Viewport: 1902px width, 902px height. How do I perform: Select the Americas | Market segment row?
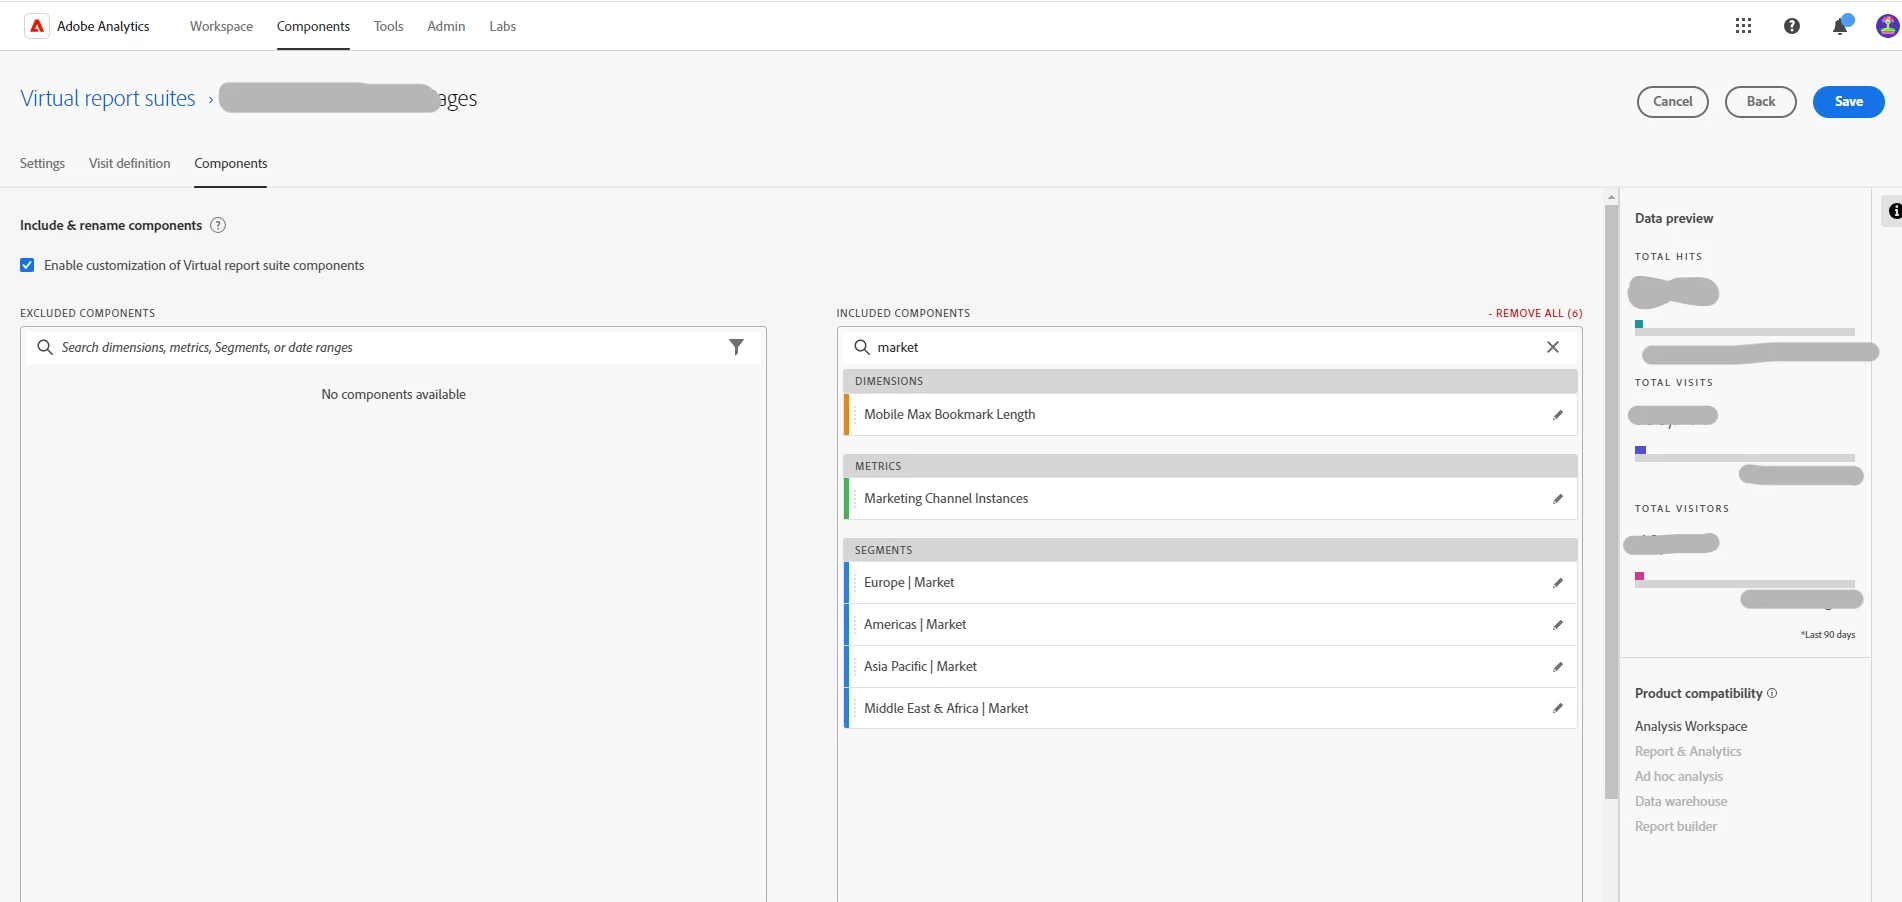pos(1211,624)
